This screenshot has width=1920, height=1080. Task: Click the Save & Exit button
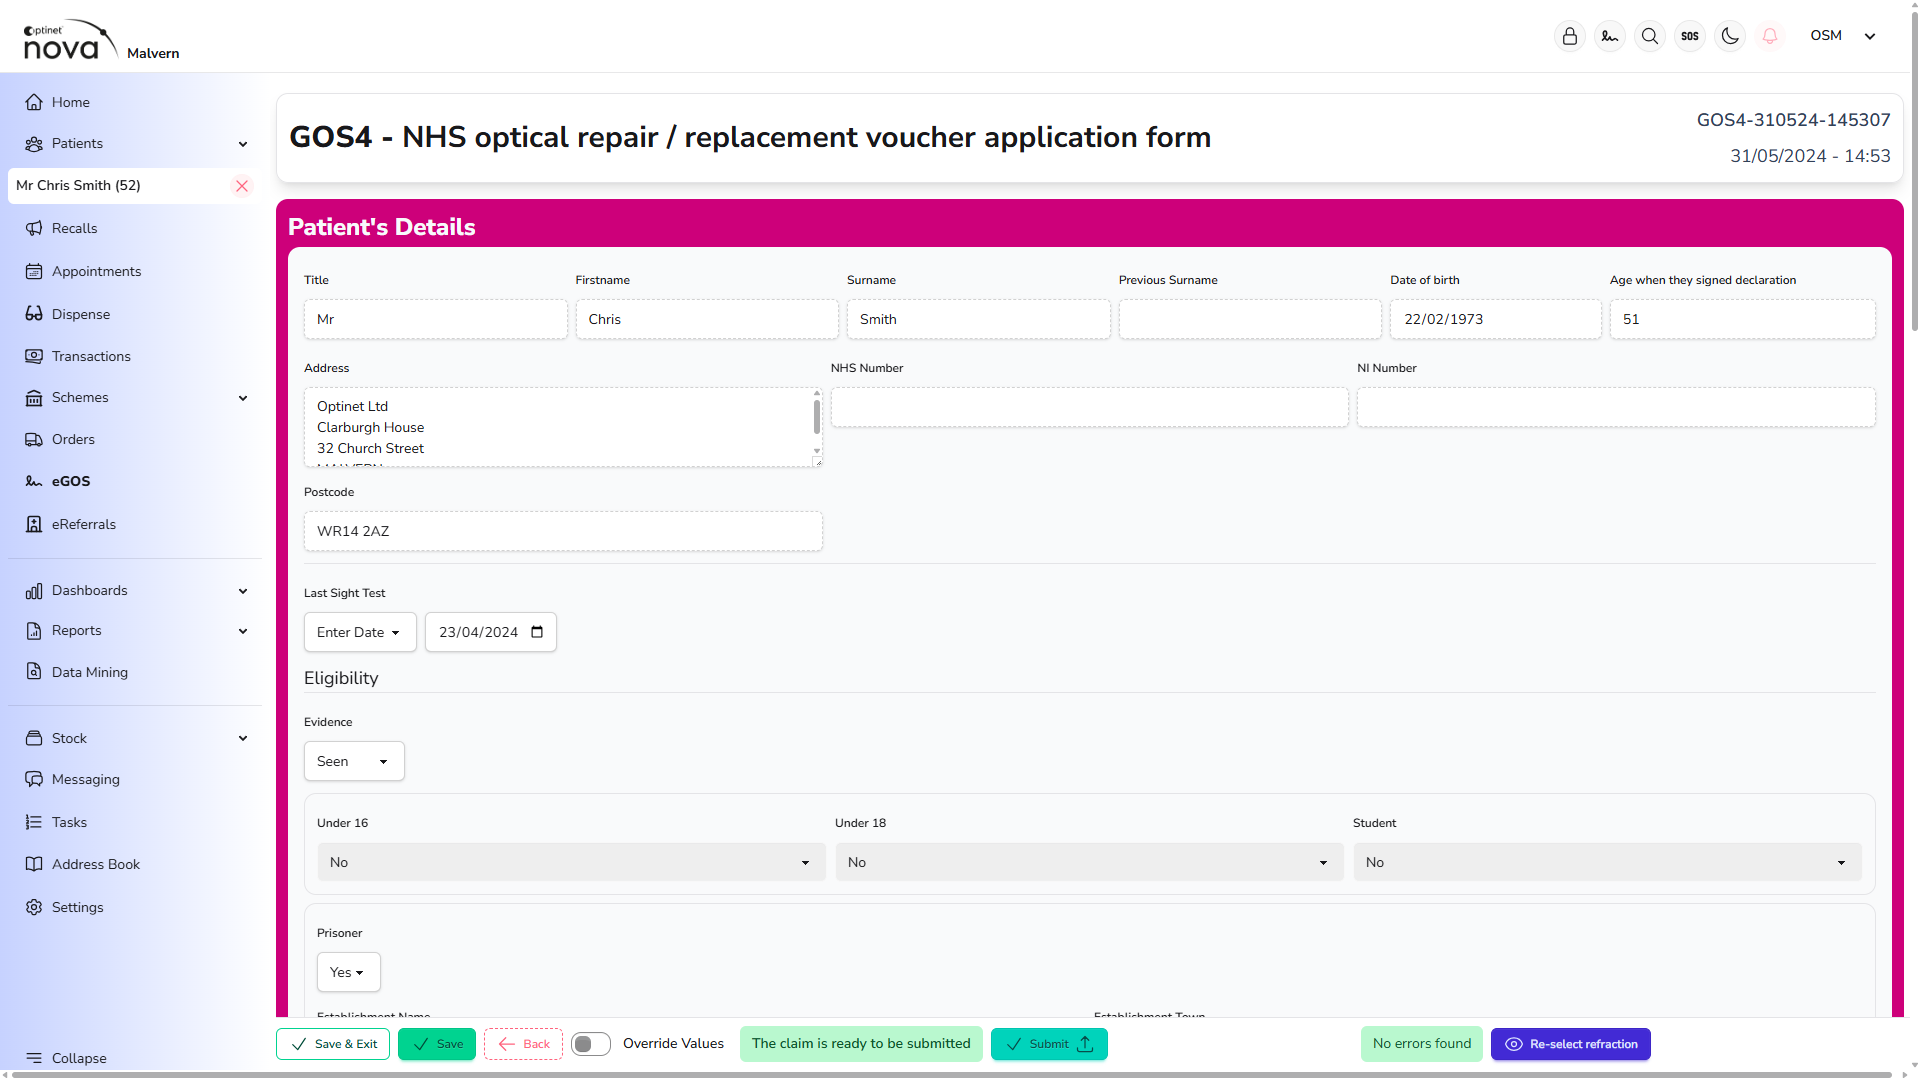click(333, 1044)
